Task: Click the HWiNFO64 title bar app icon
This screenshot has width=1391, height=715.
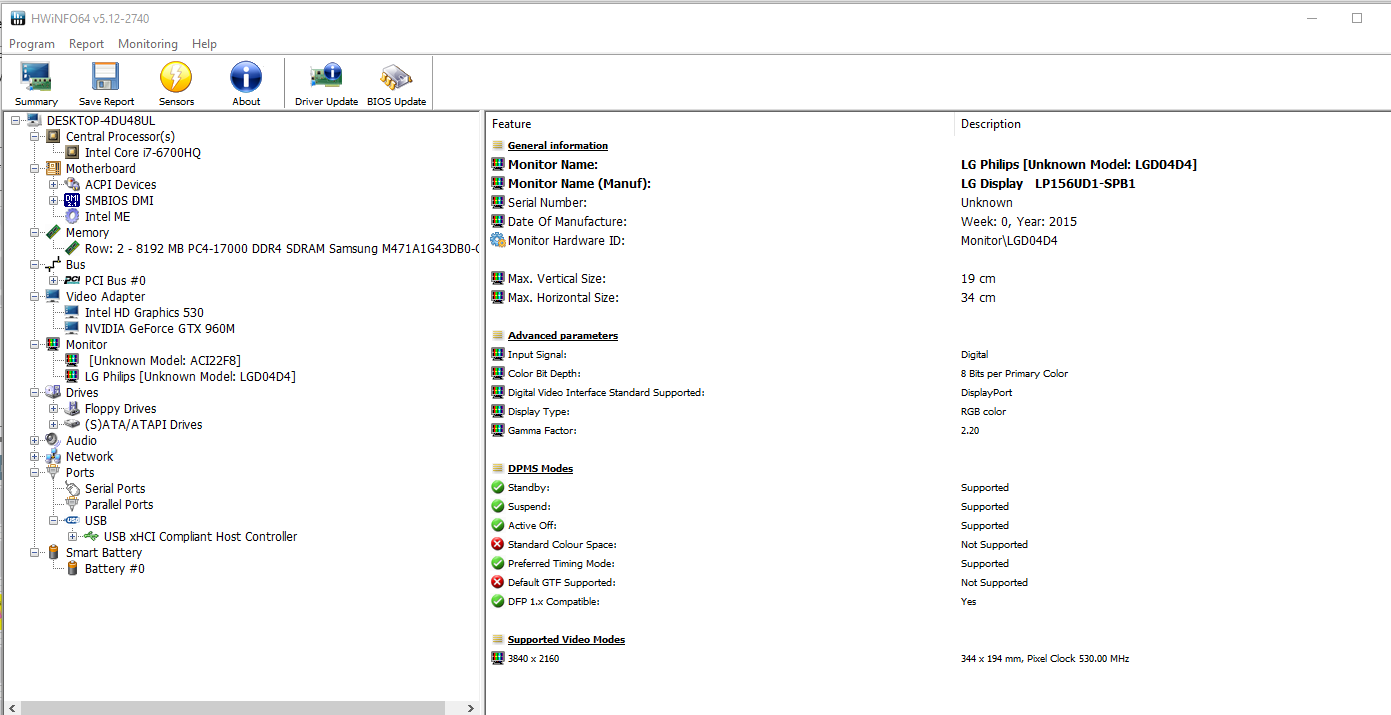Action: click(x=19, y=18)
